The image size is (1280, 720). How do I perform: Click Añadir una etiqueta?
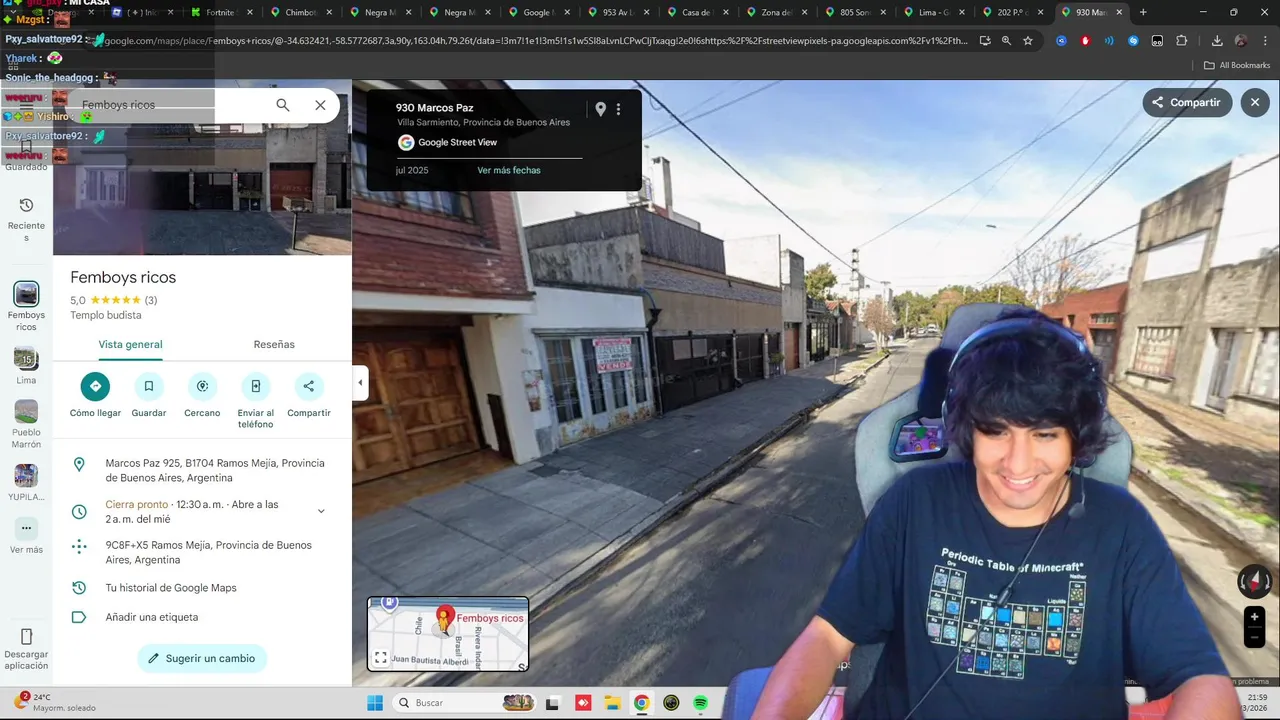click(202, 617)
